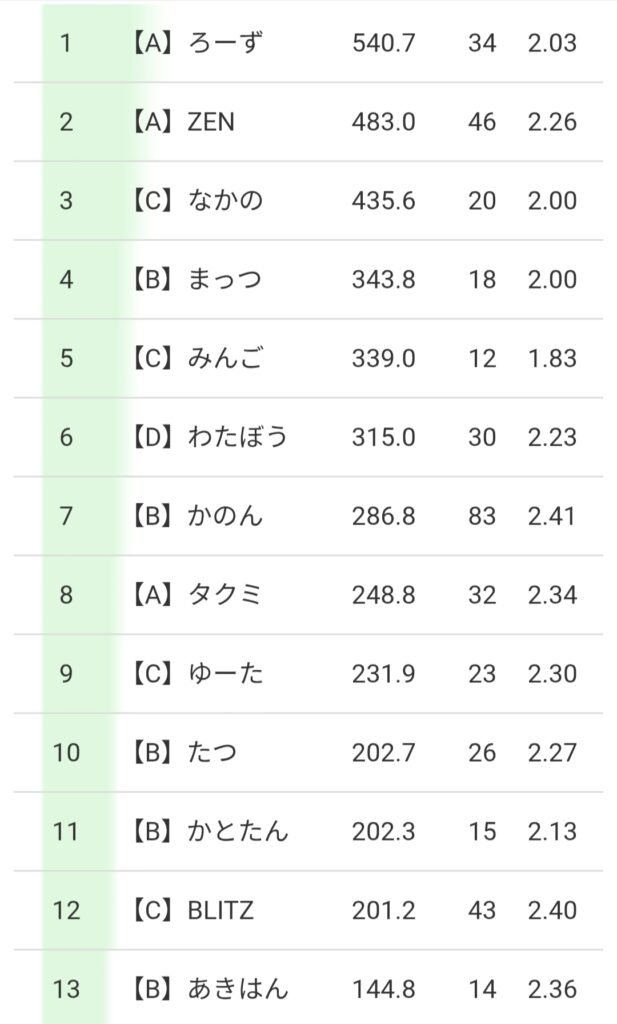This screenshot has width=617, height=1024.
Task: Click rank number 6 in green column
Action: pyautogui.click(x=66, y=437)
